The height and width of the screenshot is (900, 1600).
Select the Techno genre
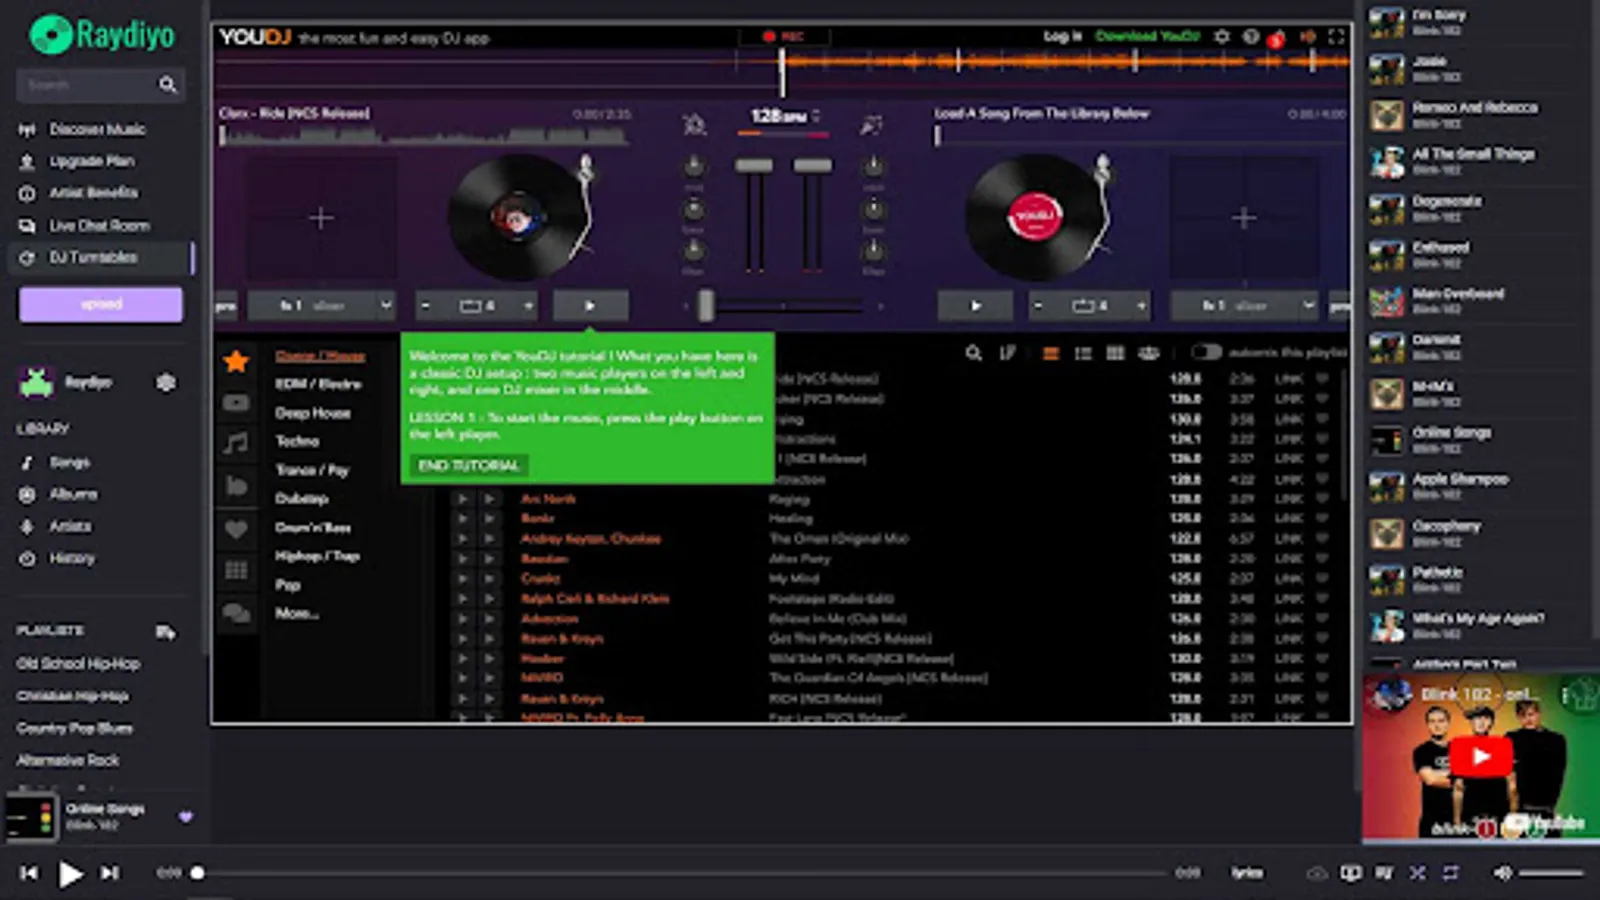pos(297,441)
